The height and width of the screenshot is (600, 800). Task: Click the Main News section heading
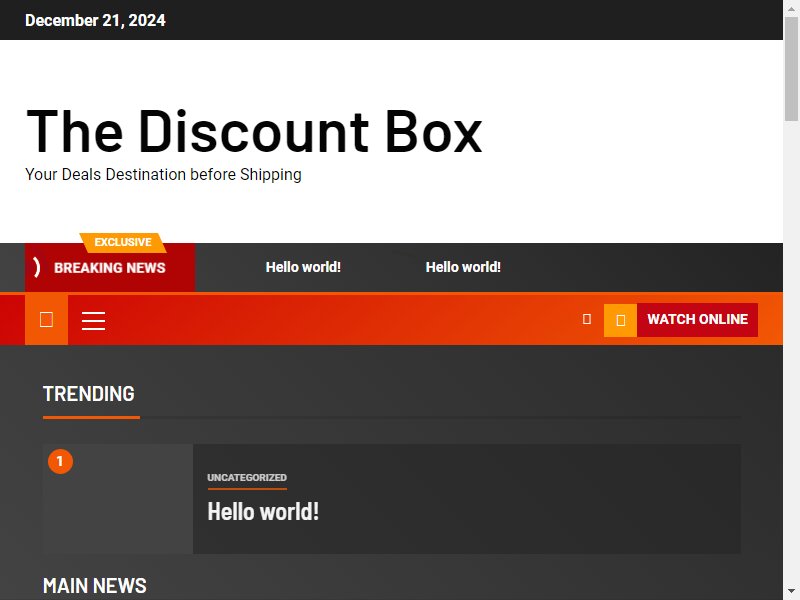95,586
